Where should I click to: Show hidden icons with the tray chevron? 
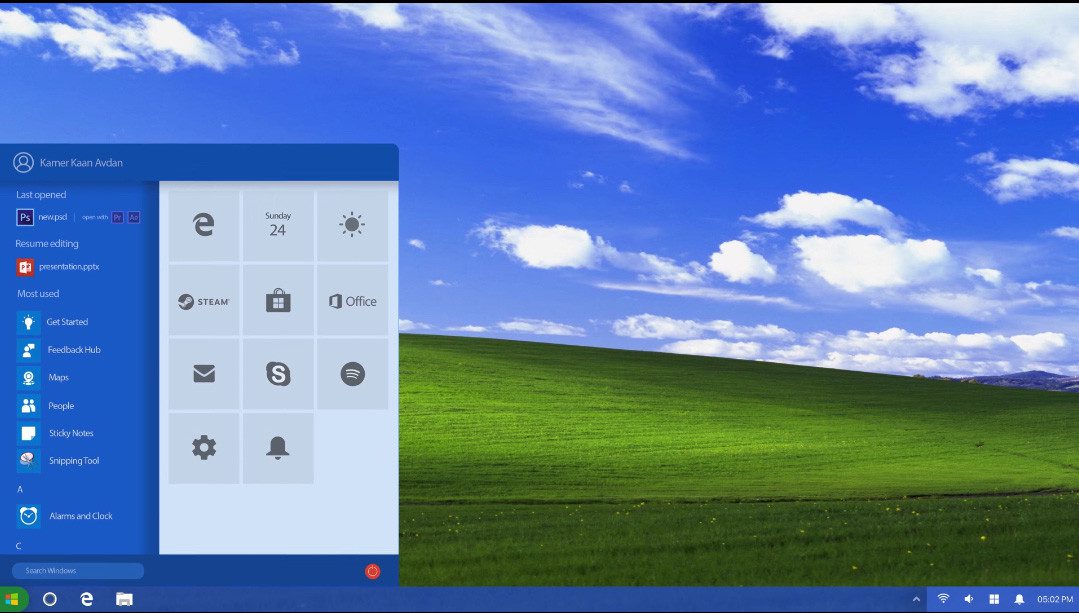[x=916, y=598]
